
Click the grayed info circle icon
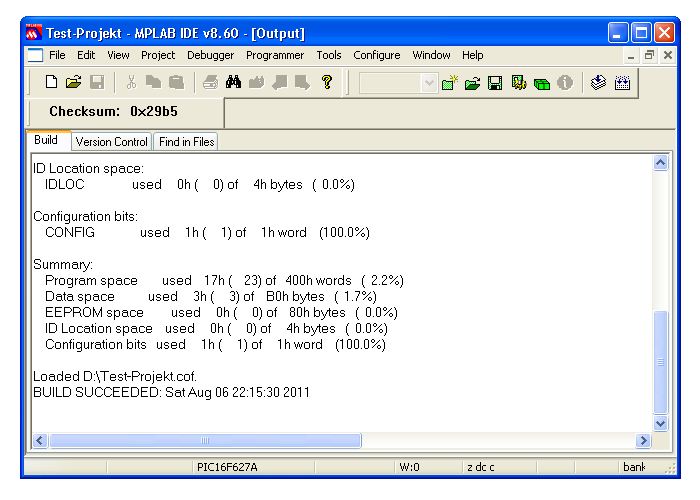(565, 83)
